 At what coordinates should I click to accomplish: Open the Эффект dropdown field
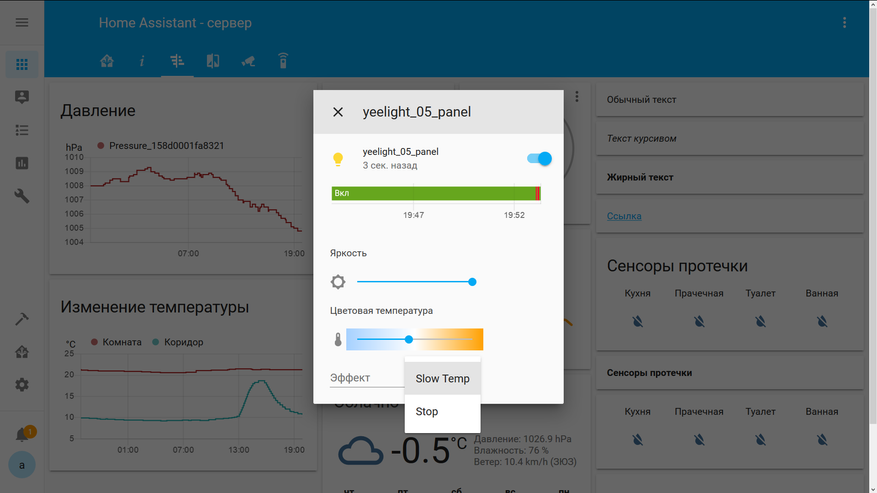pyautogui.click(x=367, y=378)
